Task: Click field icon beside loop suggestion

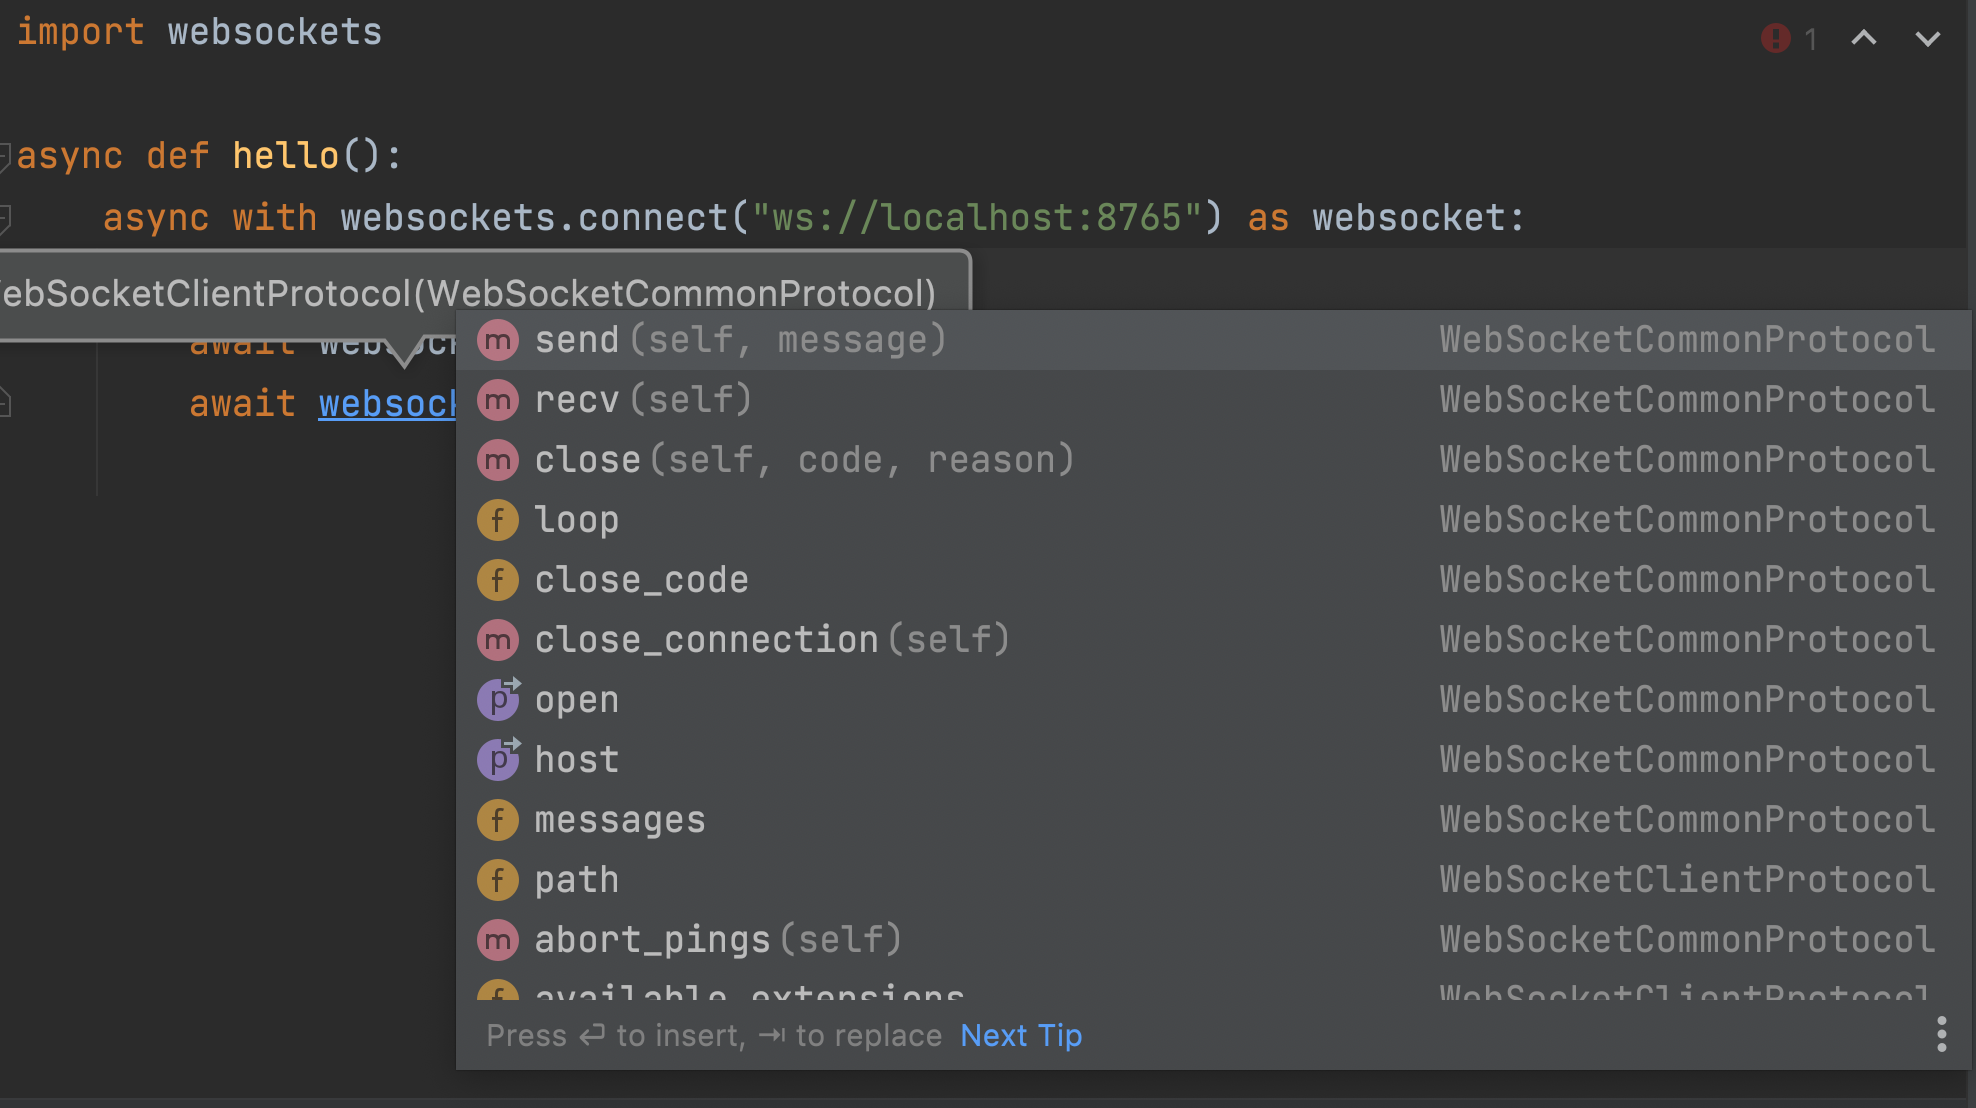Action: pyautogui.click(x=497, y=520)
